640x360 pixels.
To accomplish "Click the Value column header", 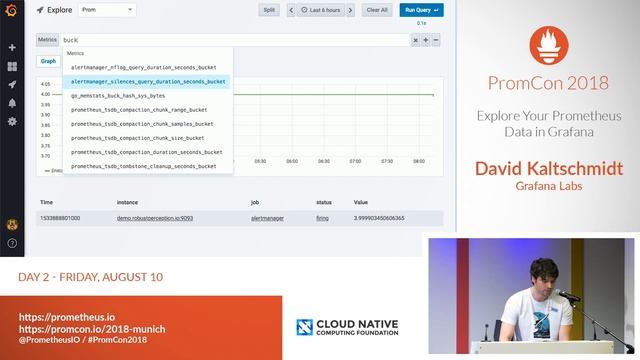I will [x=361, y=202].
